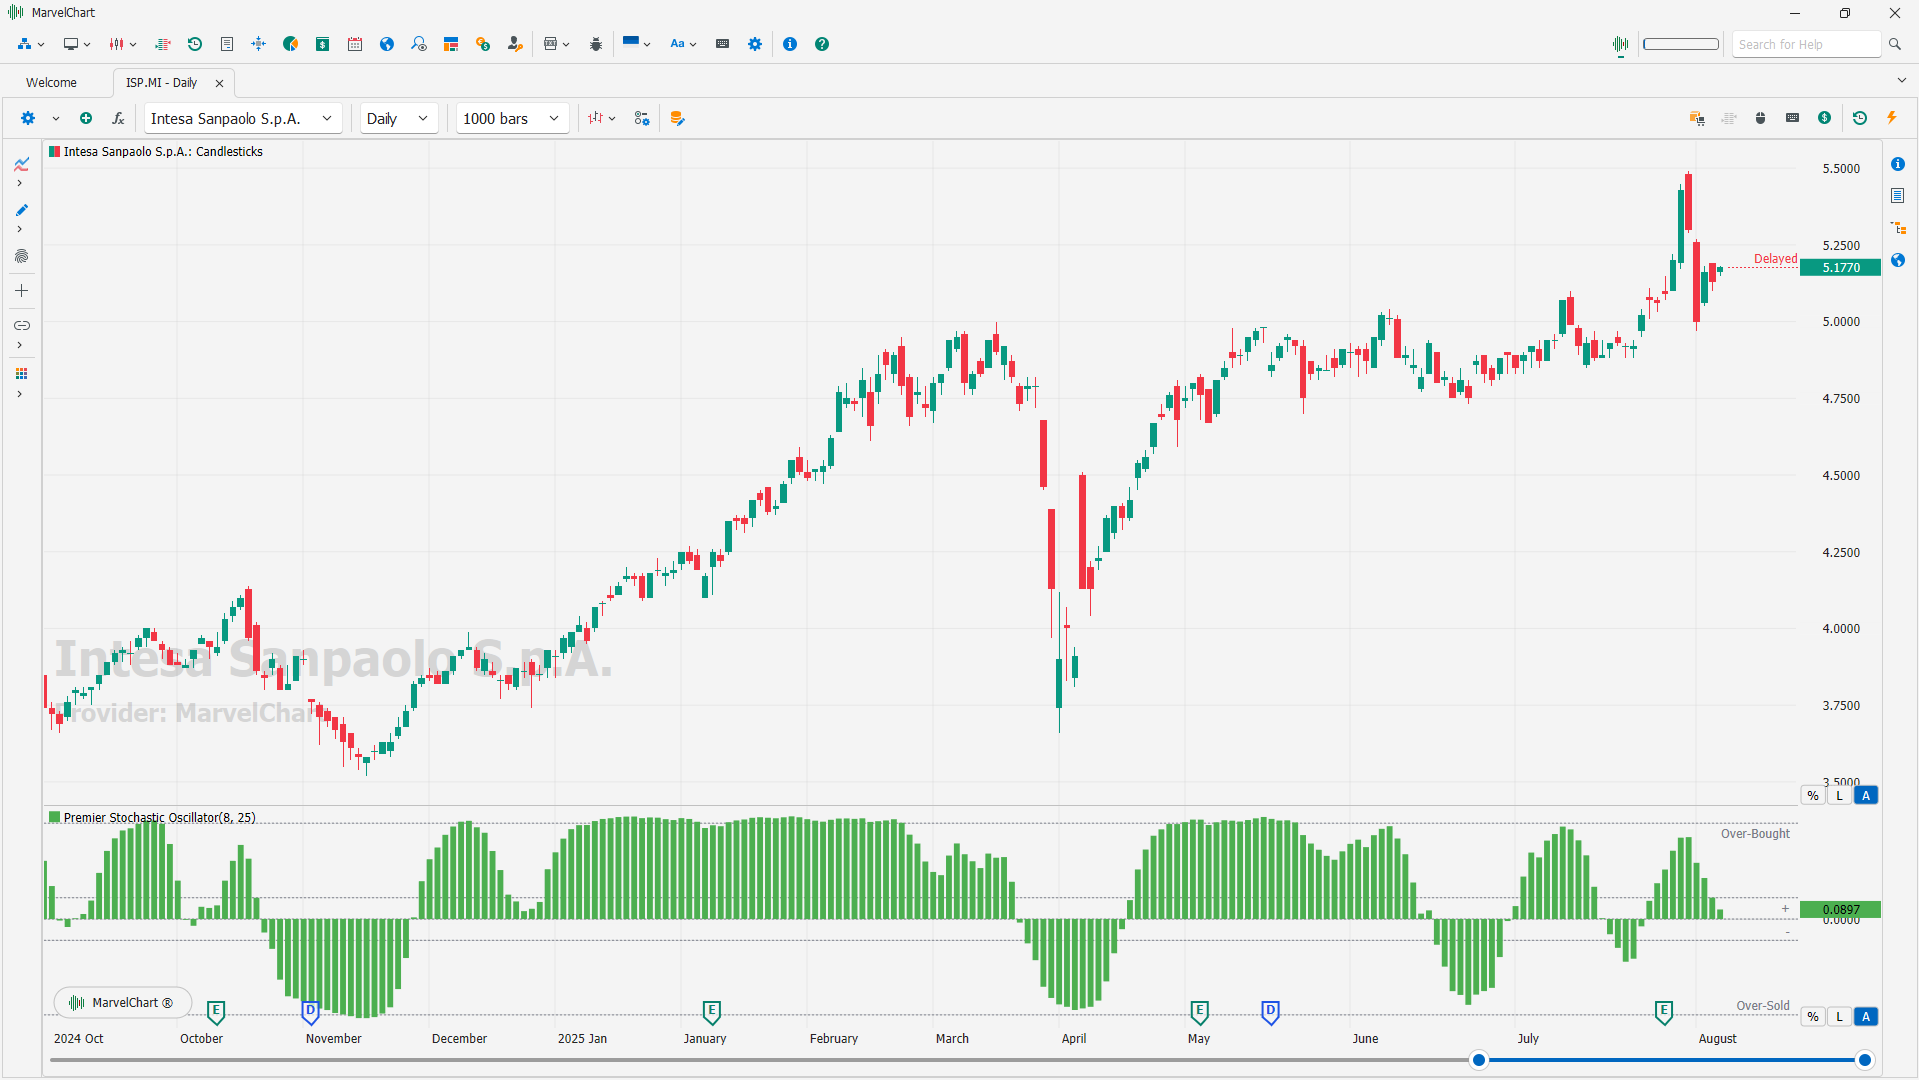Viewport: 1919px width, 1080px height.
Task: Select the fingerprint tool in left sidebar
Action: click(21, 256)
